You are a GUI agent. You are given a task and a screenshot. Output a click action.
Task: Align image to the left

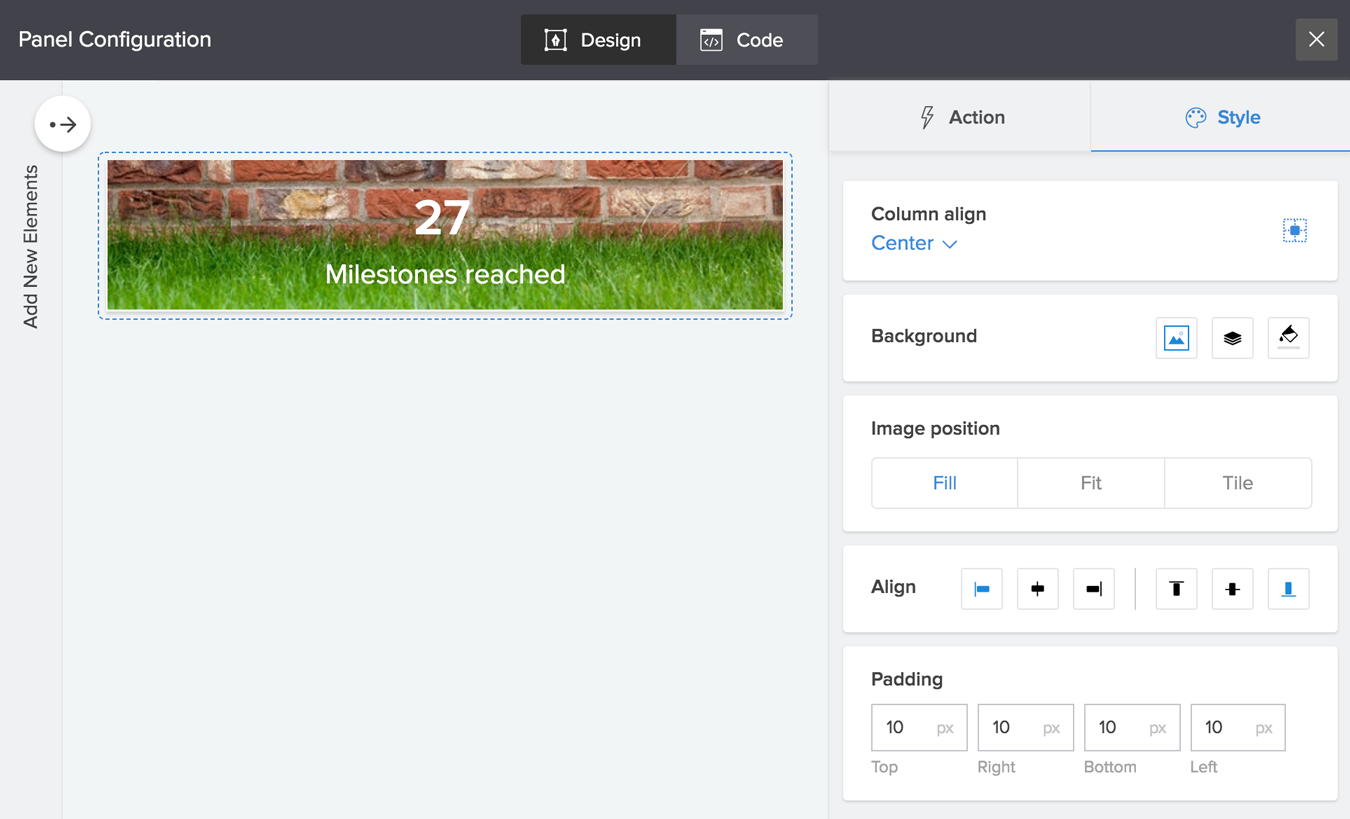[x=982, y=589]
